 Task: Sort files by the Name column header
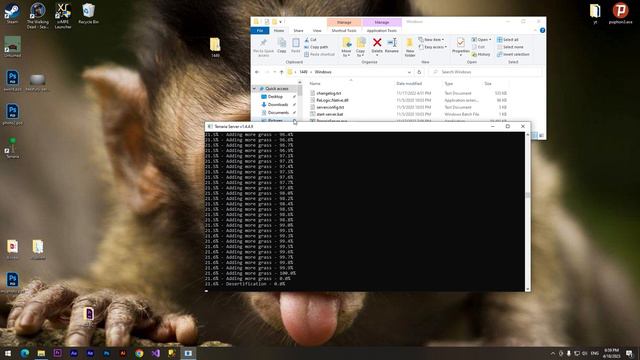(315, 84)
